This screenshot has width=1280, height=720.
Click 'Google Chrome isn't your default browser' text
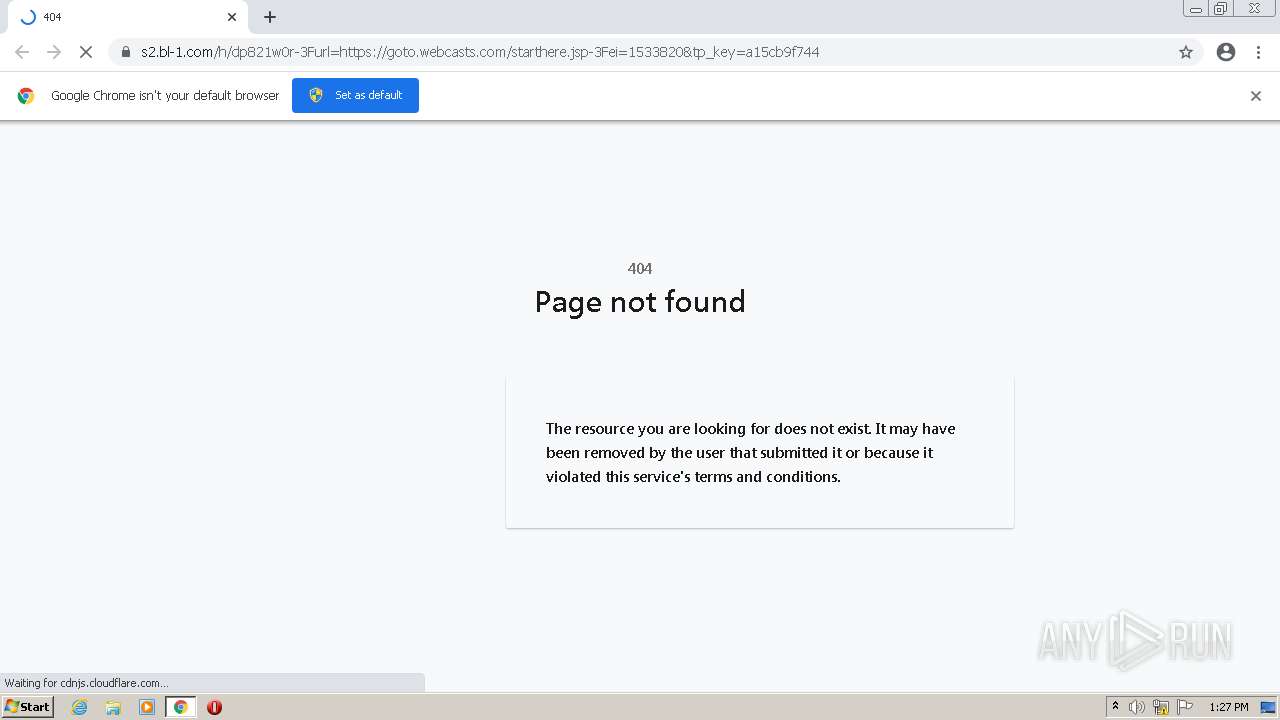tap(165, 96)
